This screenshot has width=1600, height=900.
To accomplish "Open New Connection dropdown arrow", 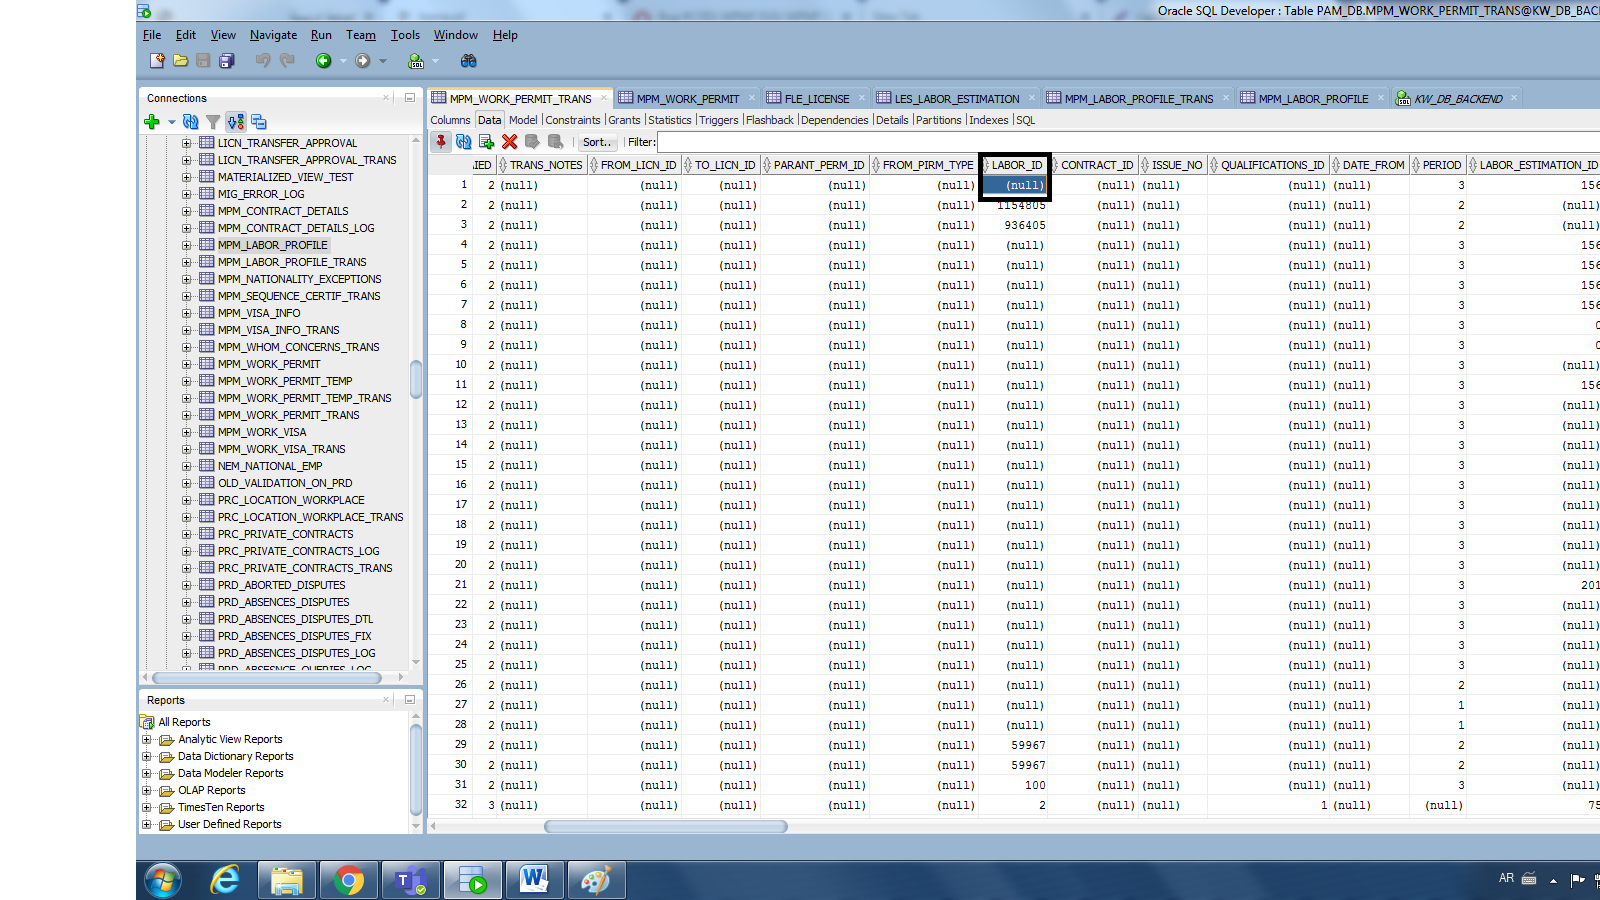I will 172,123.
